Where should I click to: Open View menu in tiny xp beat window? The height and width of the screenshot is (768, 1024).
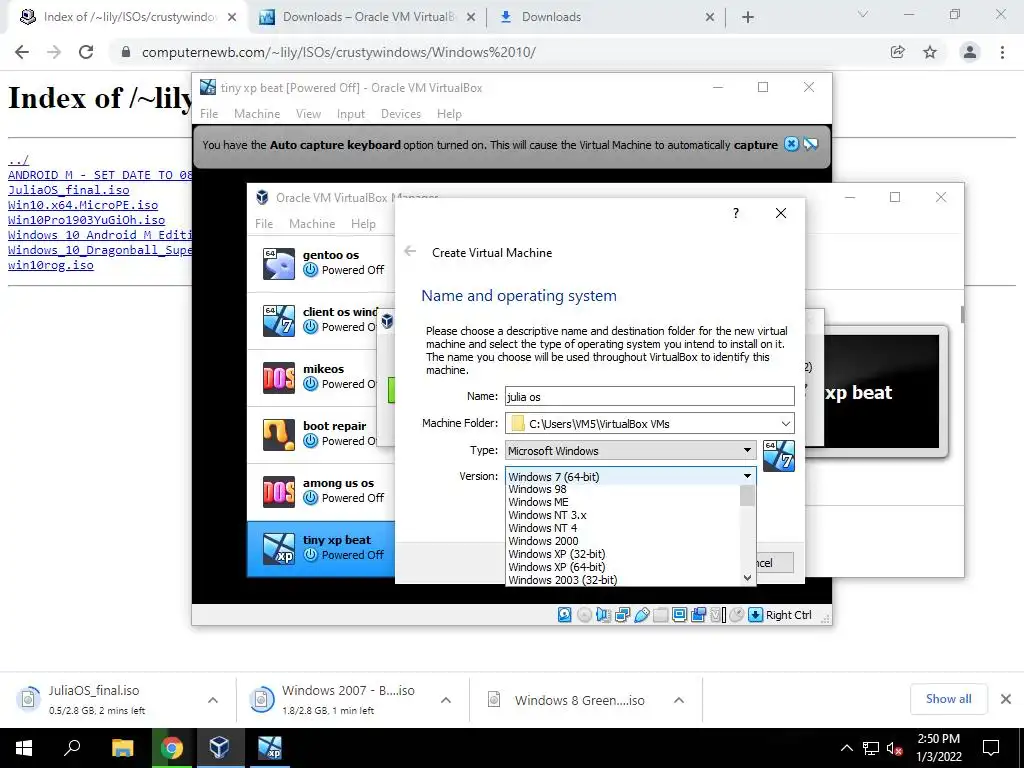point(308,114)
